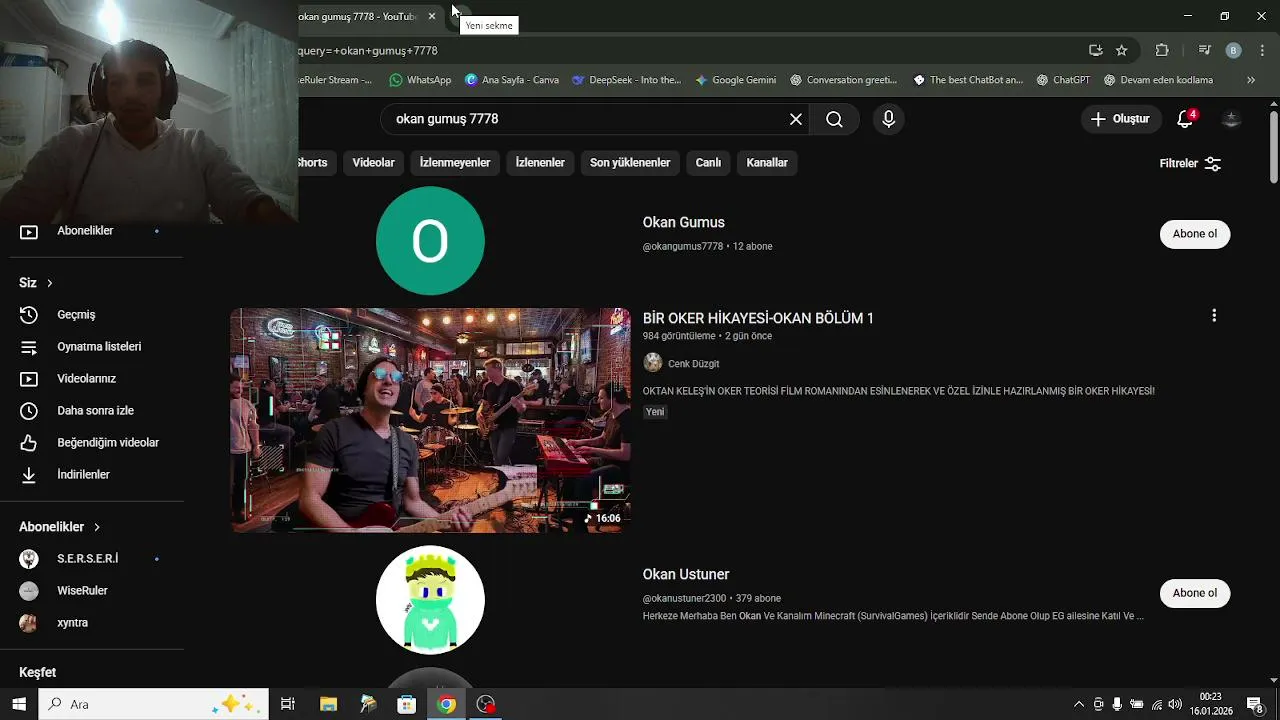Click the Windows taskbar Ara search box
This screenshot has height=720, width=1280.
(153, 704)
